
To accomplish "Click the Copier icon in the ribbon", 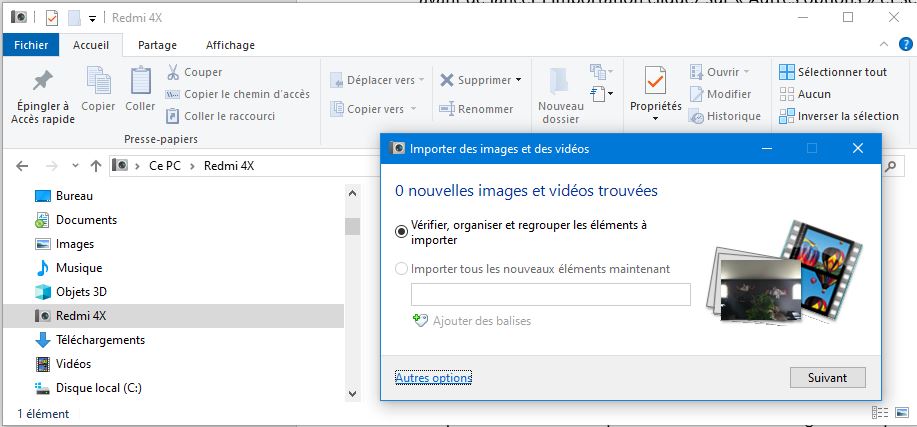I will click(x=98, y=80).
